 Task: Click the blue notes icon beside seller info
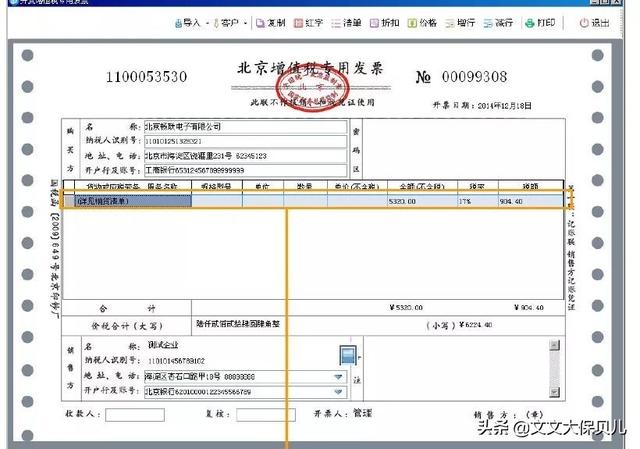click(349, 356)
